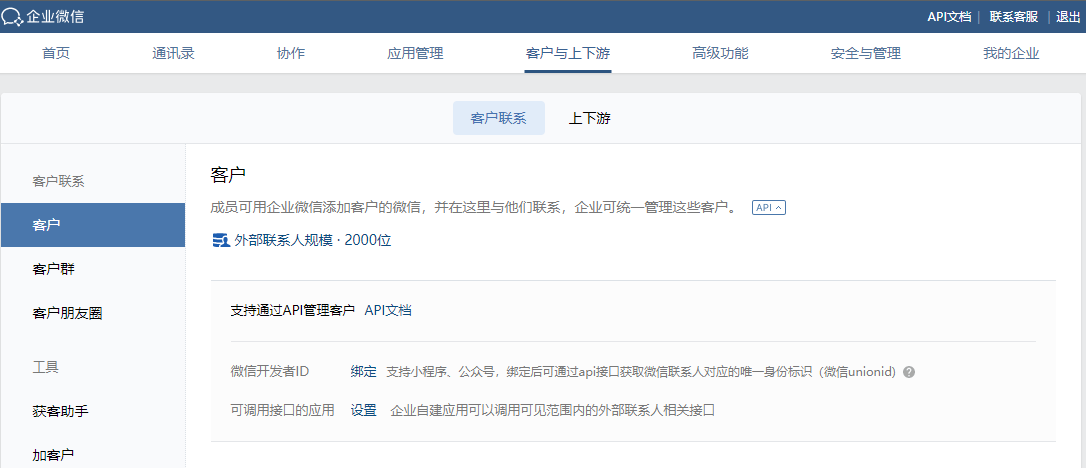Image resolution: width=1086 pixels, height=468 pixels.
Task: Open the 首页 navigation tab
Action: point(56,54)
